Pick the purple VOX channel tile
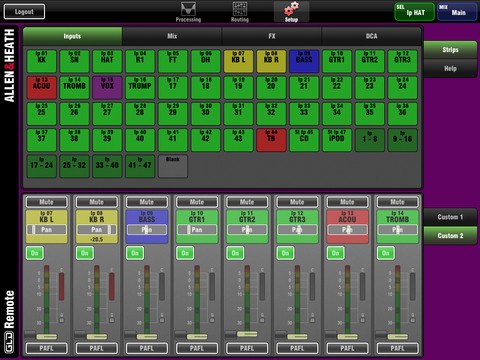Image resolution: width=480 pixels, height=360 pixels. [107, 87]
